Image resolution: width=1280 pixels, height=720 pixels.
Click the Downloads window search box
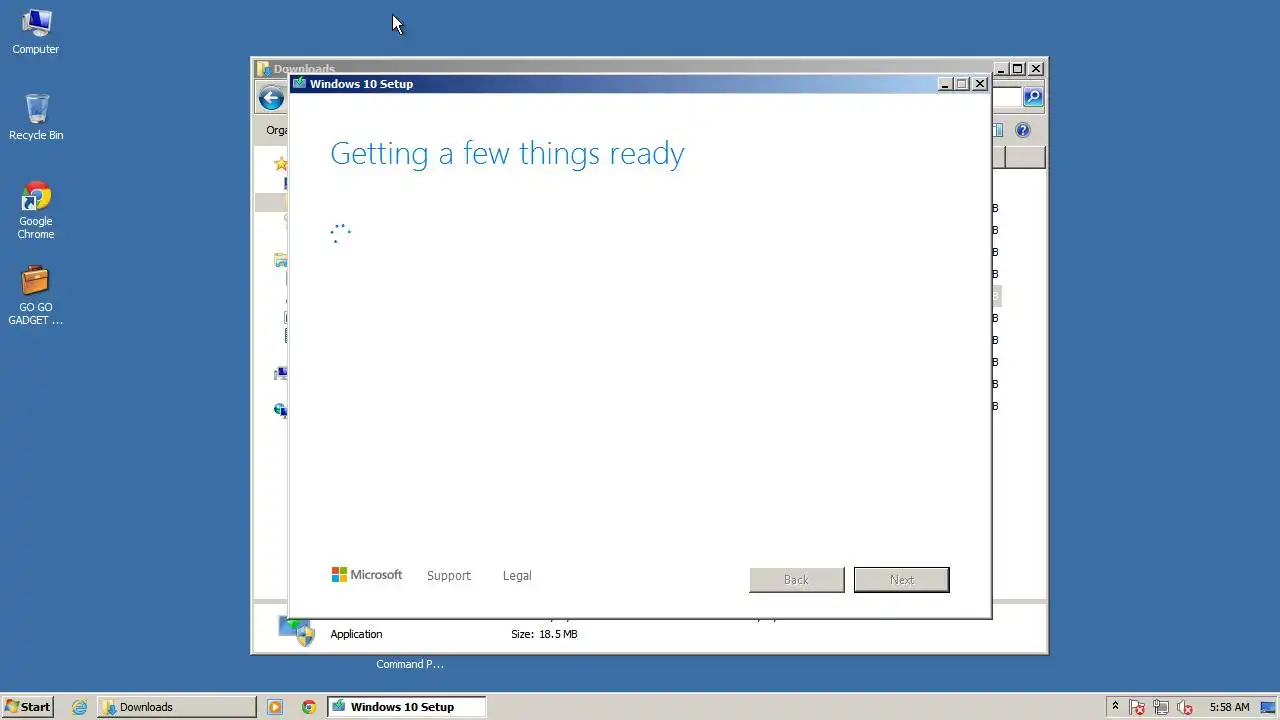click(x=1006, y=97)
